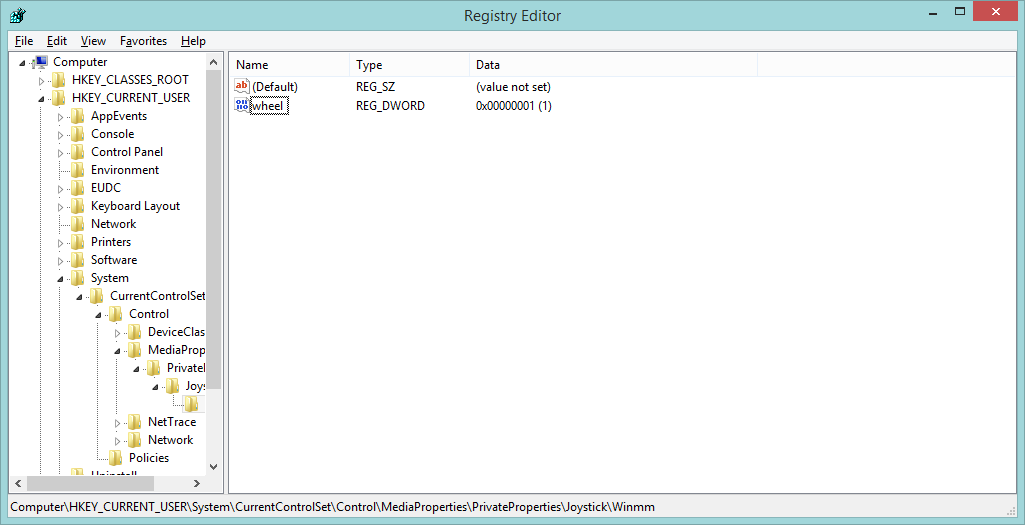The image size is (1025, 525).
Task: Open the Edit menu
Action: tap(57, 41)
